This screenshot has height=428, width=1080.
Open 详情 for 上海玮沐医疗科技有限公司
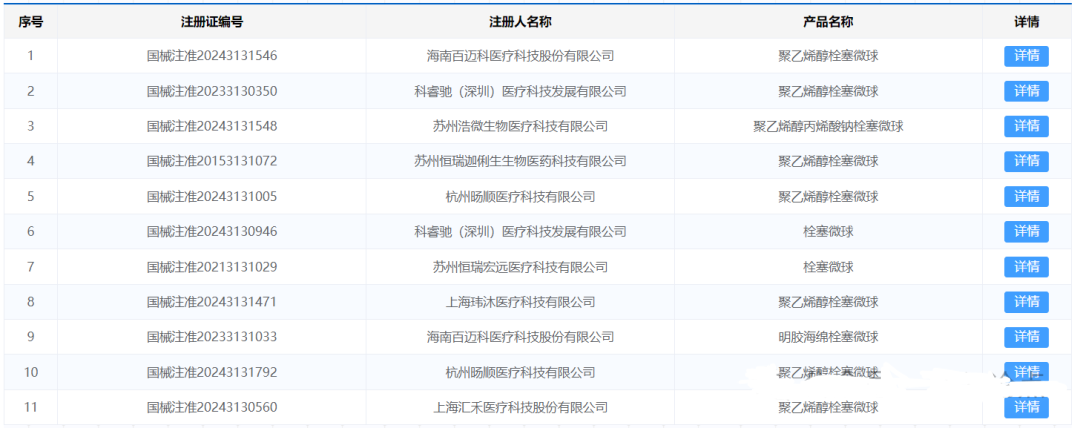[1026, 302]
